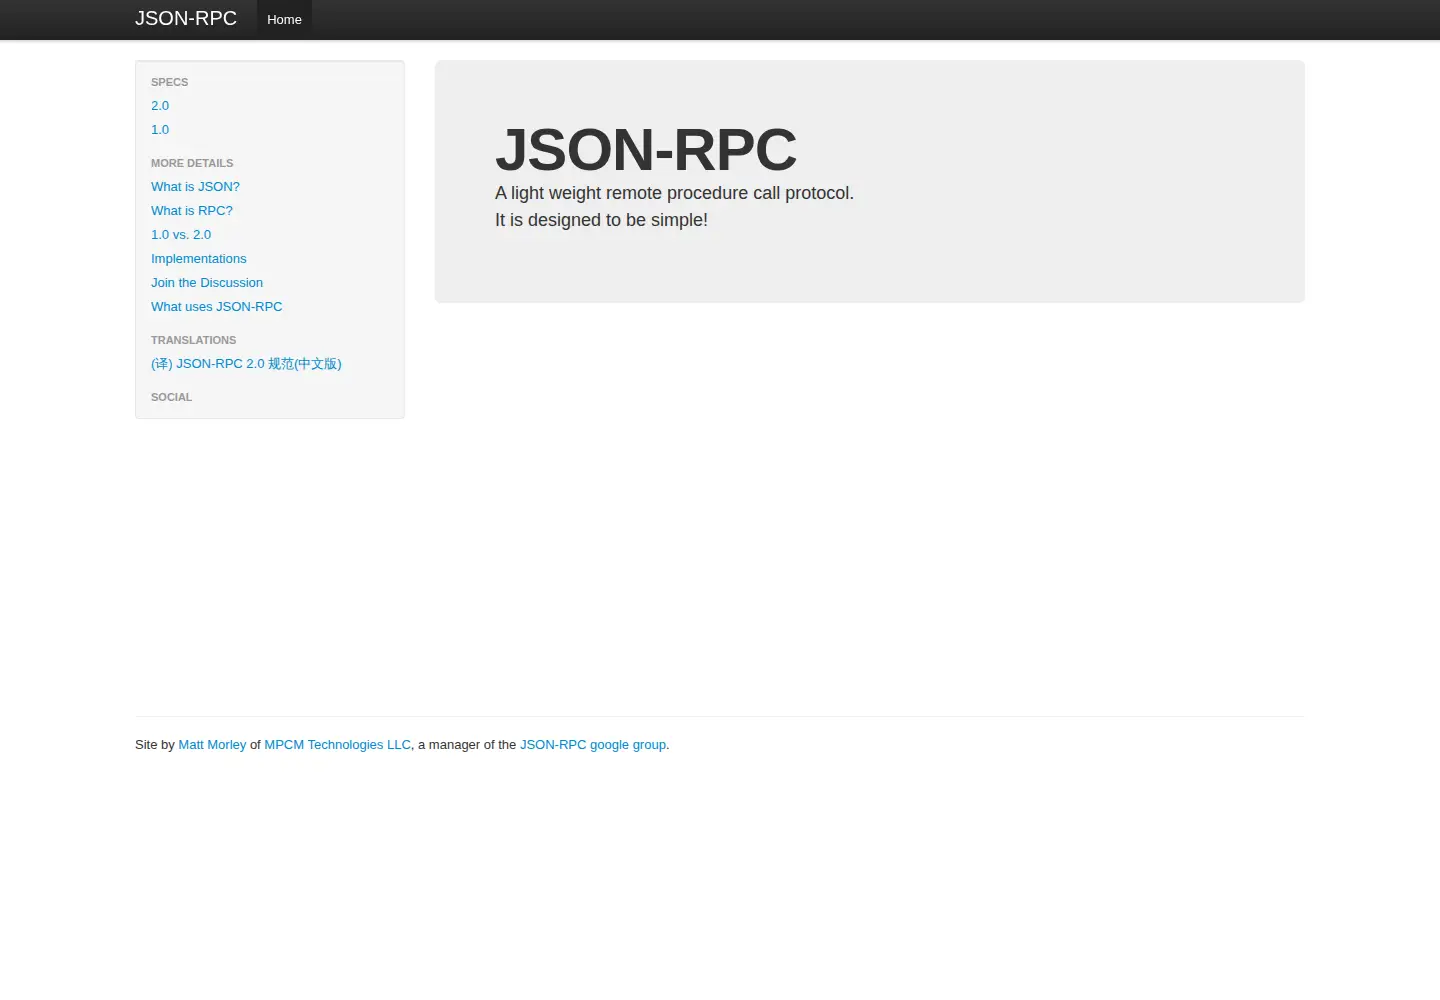Screen dimensions: 1440x1000
Task: Click the 'It is designed to be simple!' text
Action: click(601, 220)
